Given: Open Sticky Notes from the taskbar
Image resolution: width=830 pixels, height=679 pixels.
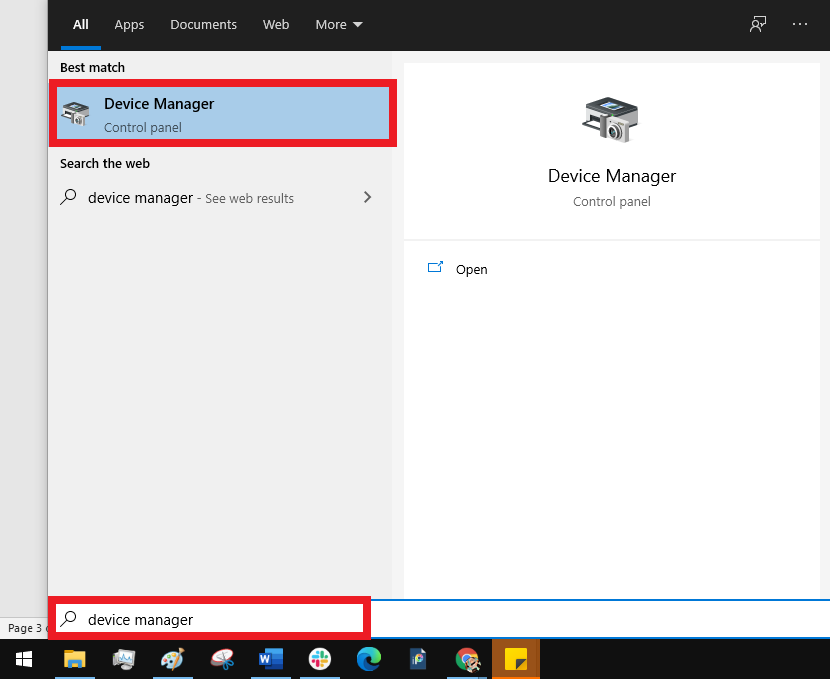Looking at the screenshot, I should click(x=516, y=659).
